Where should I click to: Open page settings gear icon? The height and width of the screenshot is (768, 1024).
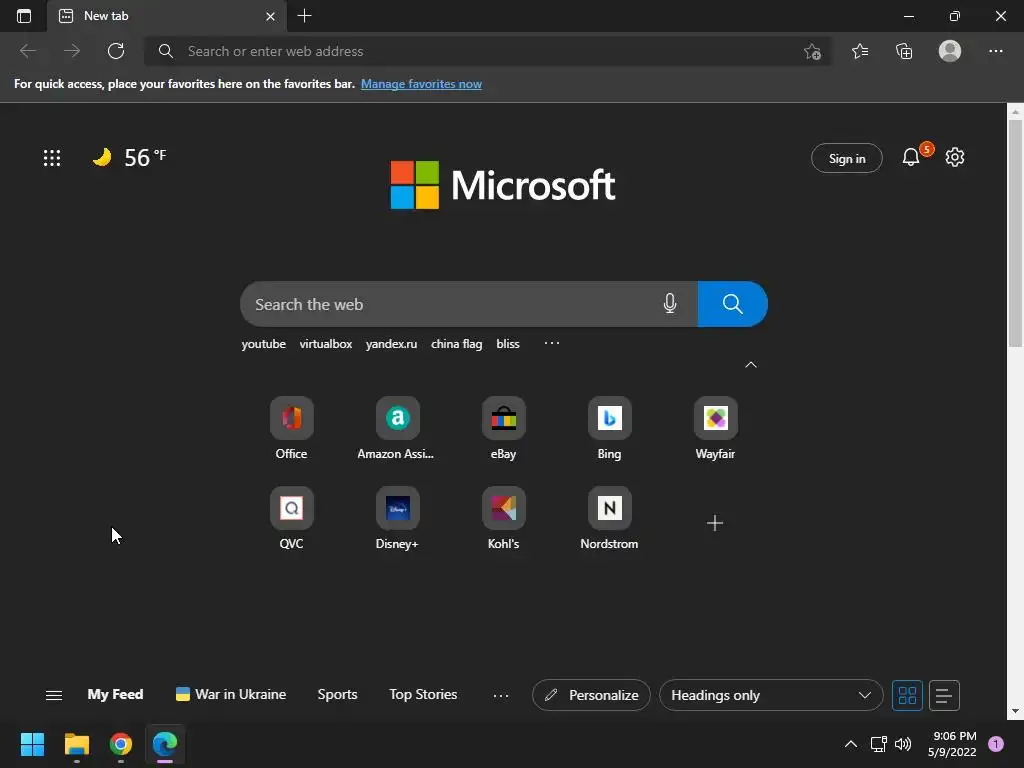pyautogui.click(x=955, y=157)
